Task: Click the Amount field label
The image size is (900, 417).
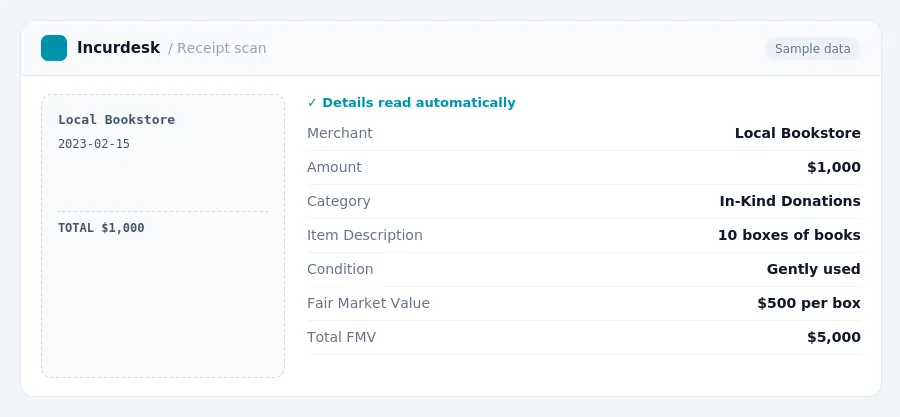Action: coord(334,167)
